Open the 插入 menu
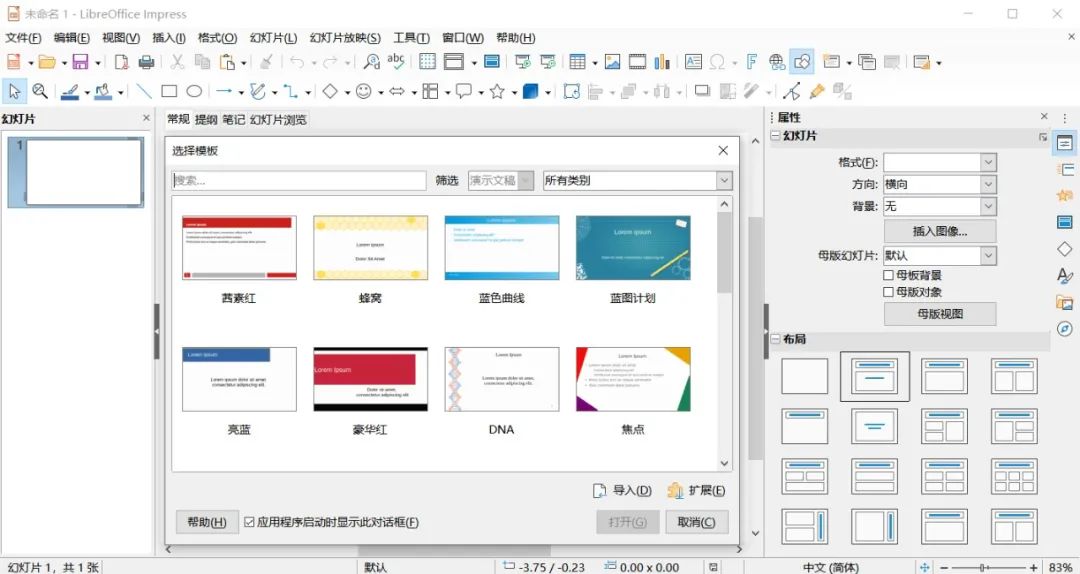This screenshot has width=1080, height=574. tap(169, 38)
